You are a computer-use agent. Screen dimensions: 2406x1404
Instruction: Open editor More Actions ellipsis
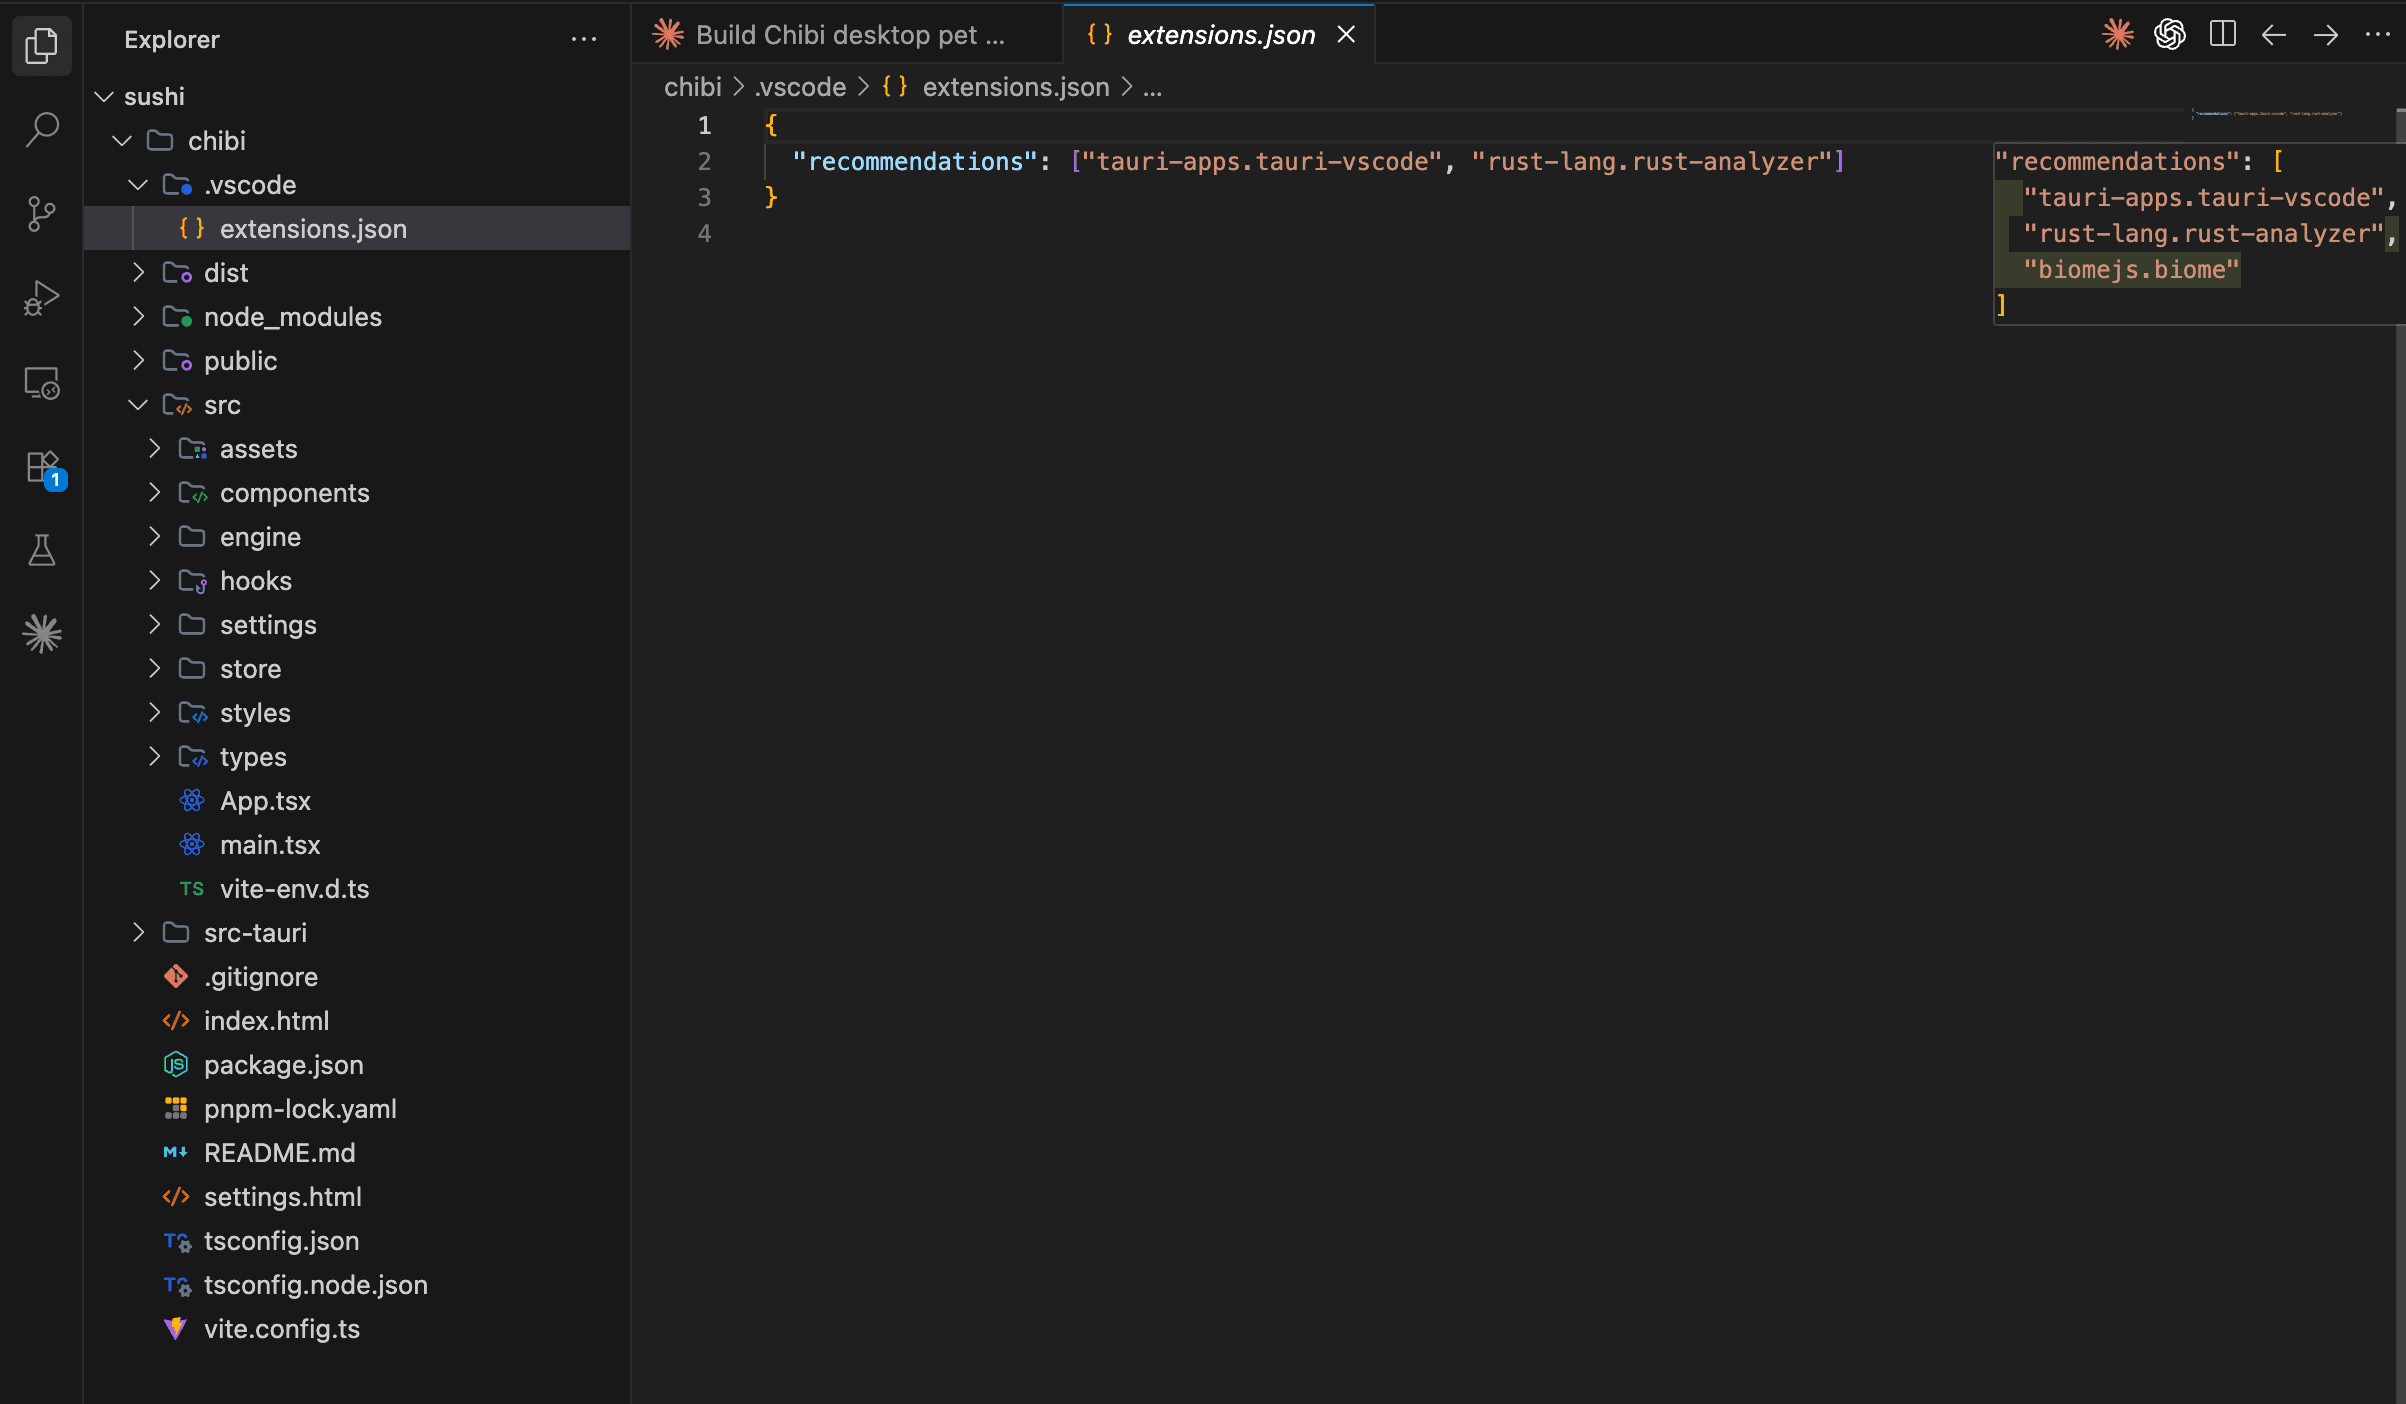(x=2377, y=34)
